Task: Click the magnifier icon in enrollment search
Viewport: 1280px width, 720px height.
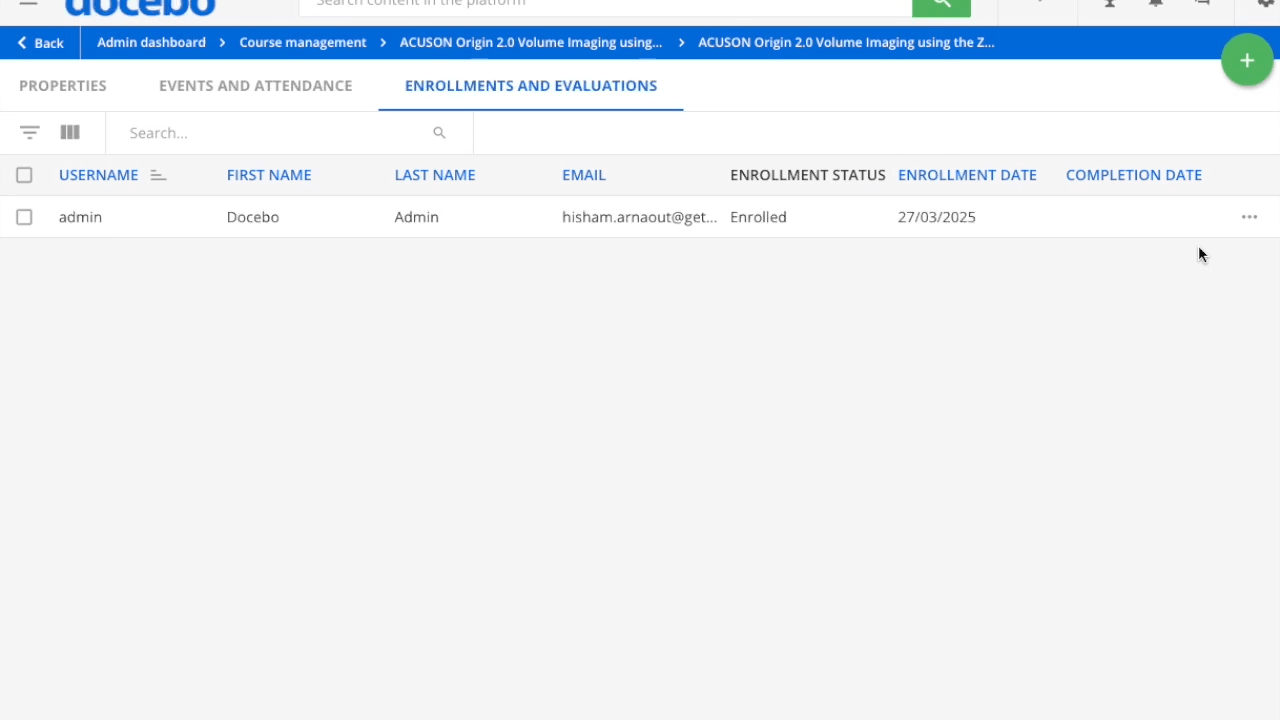Action: coord(439,133)
